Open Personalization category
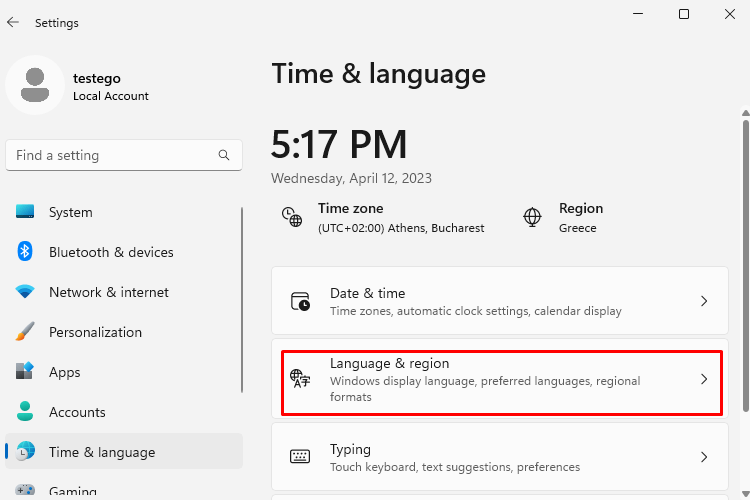 point(123,332)
